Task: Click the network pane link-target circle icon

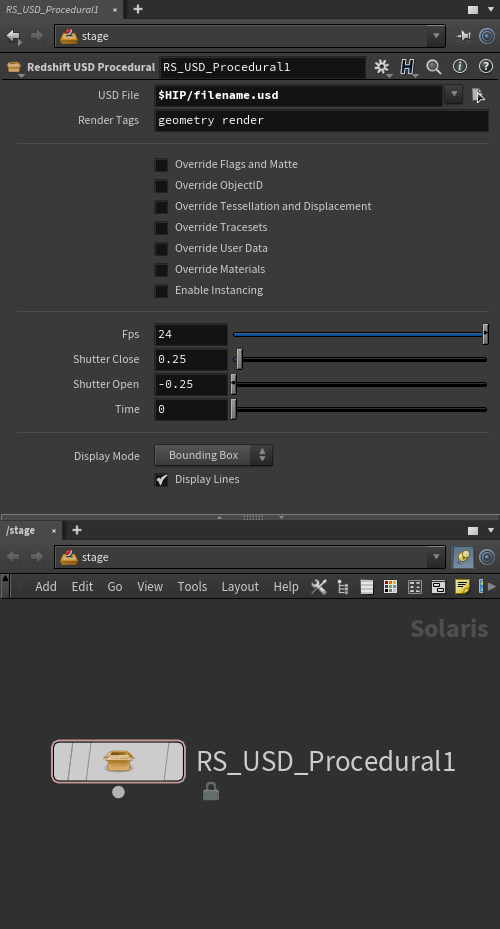Action: (487, 557)
